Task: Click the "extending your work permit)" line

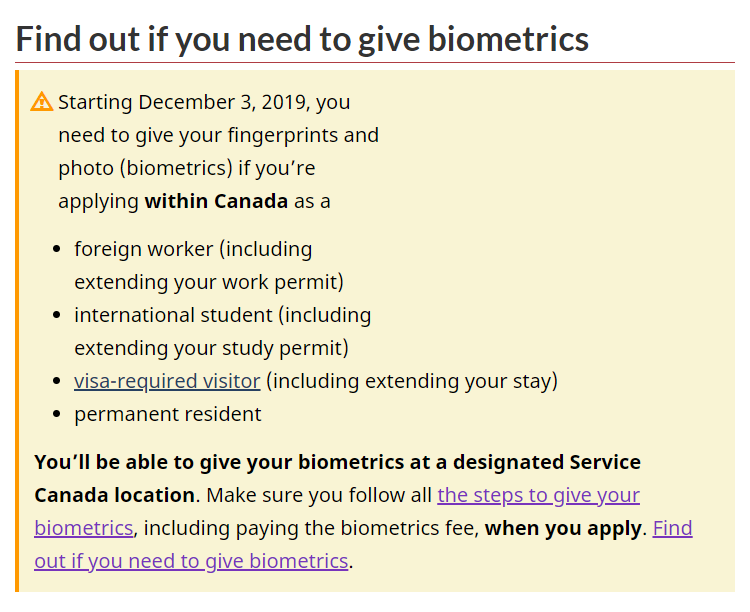Action: coord(208,282)
